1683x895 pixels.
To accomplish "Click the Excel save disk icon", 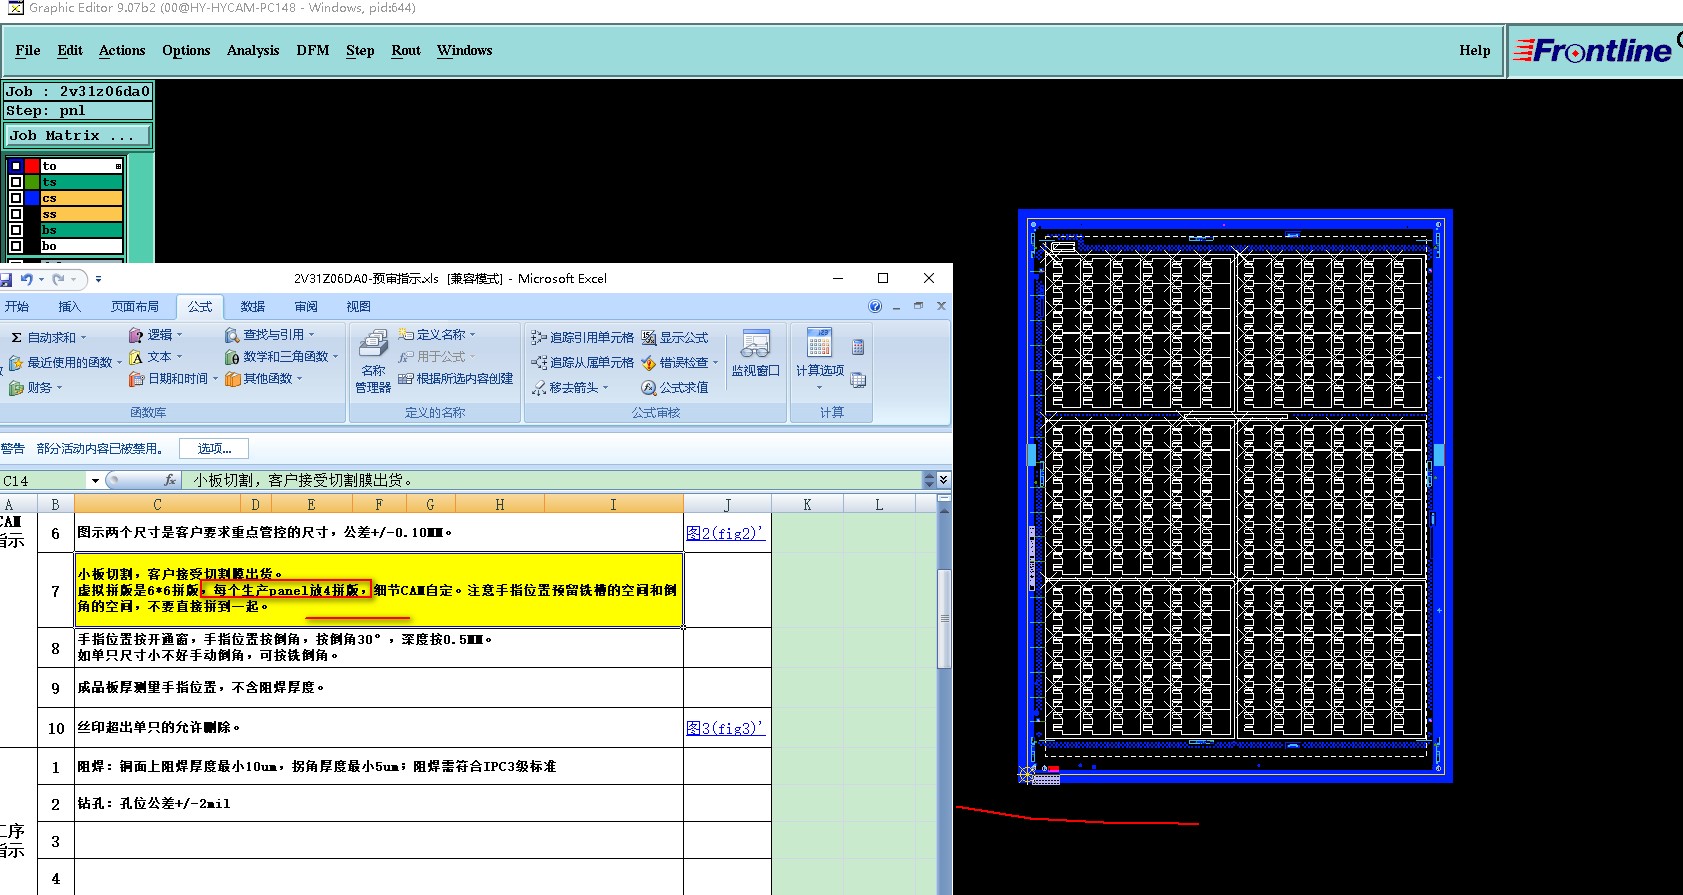I will click(6, 279).
